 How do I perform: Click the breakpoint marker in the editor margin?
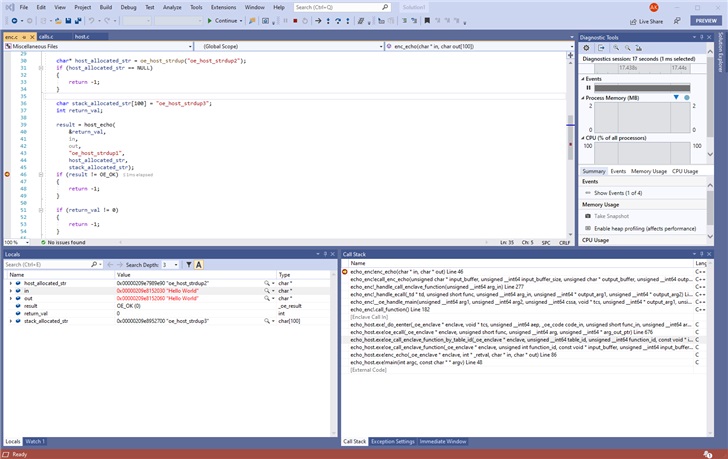[x=8, y=174]
